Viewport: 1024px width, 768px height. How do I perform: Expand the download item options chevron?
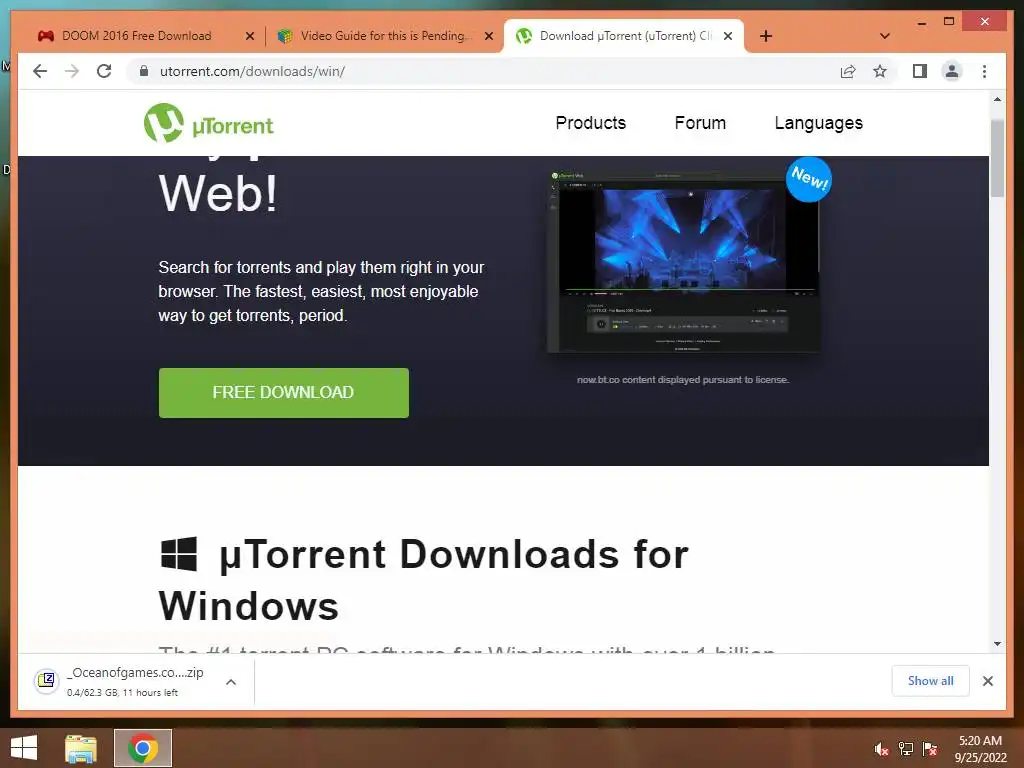231,682
